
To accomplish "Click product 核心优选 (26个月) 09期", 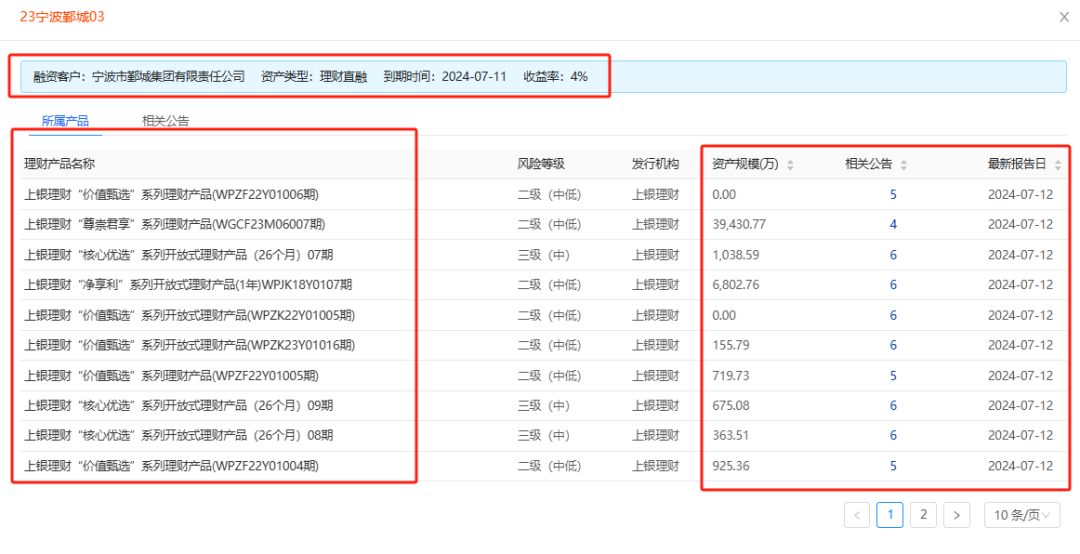I will pyautogui.click(x=179, y=406).
